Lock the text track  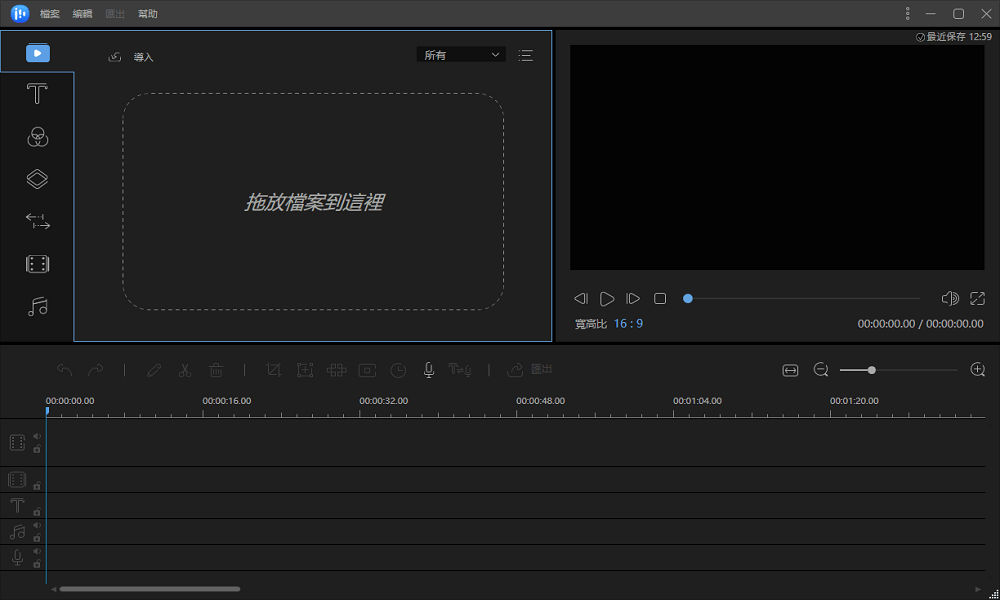(37, 511)
